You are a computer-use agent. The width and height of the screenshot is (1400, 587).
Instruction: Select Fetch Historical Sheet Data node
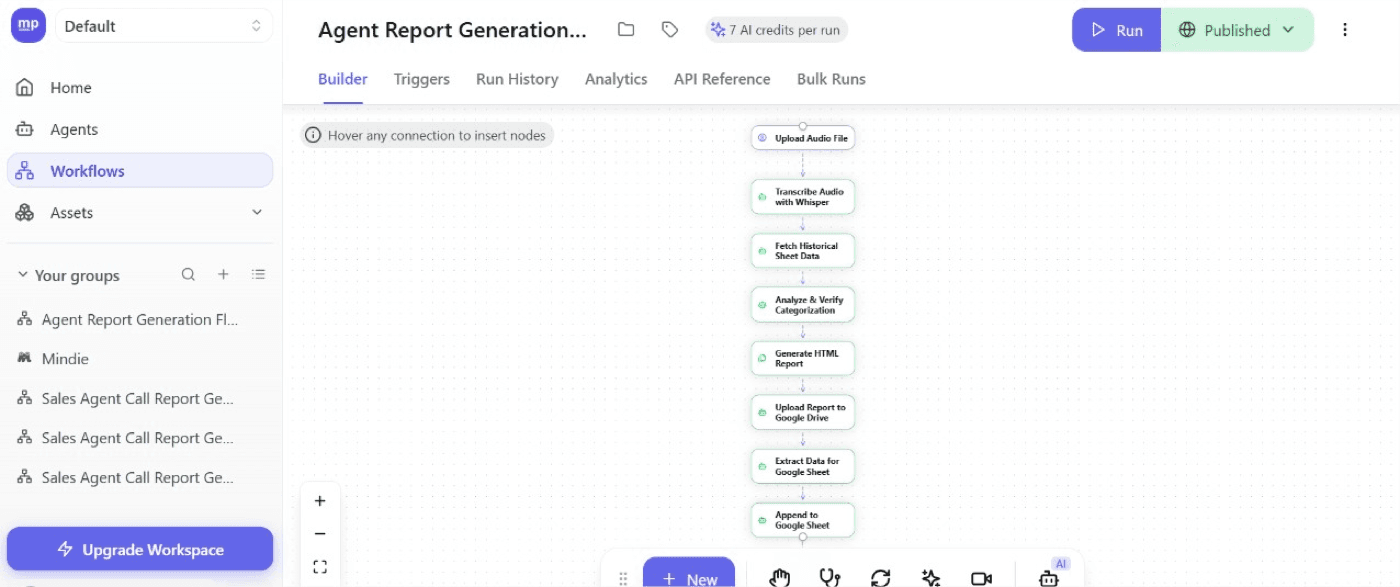pos(803,251)
